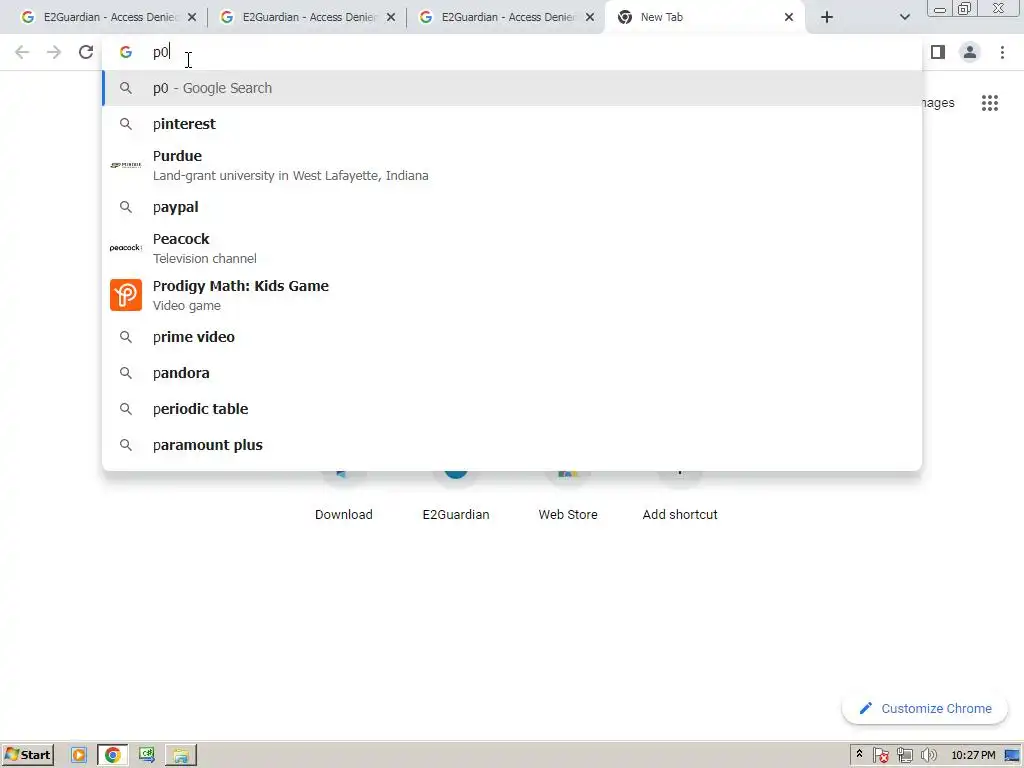Click the Google G icon in the omnibox
The height and width of the screenshot is (768, 1024).
coord(125,52)
